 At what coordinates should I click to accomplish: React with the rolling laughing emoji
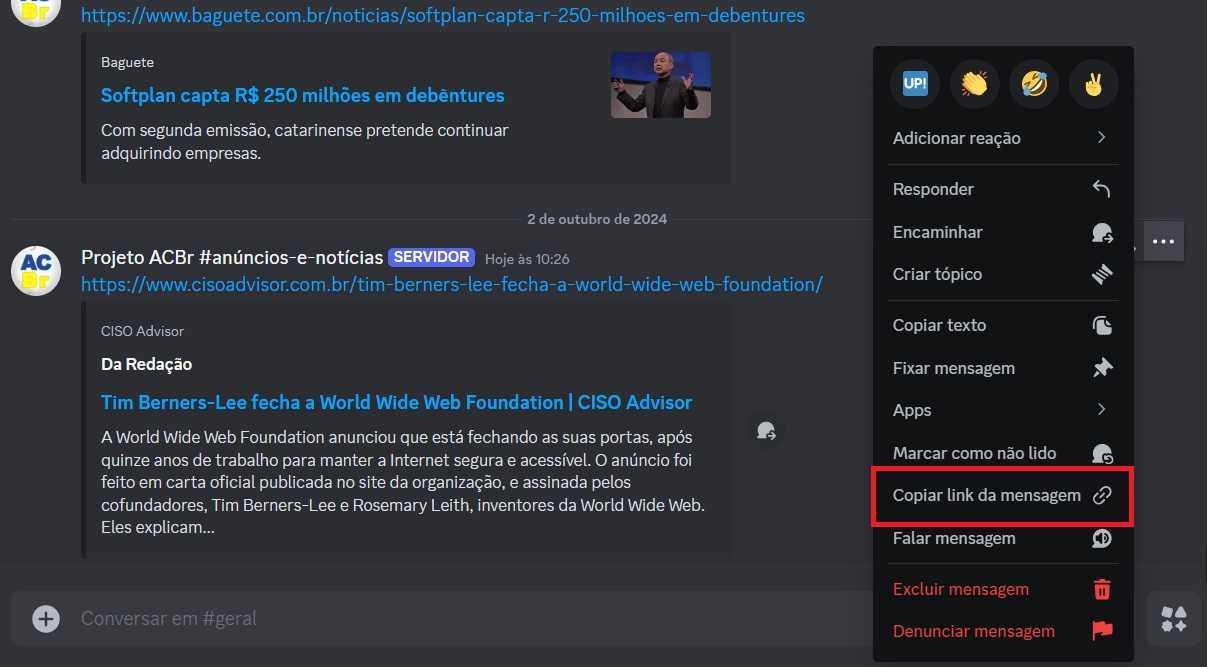[1034, 83]
